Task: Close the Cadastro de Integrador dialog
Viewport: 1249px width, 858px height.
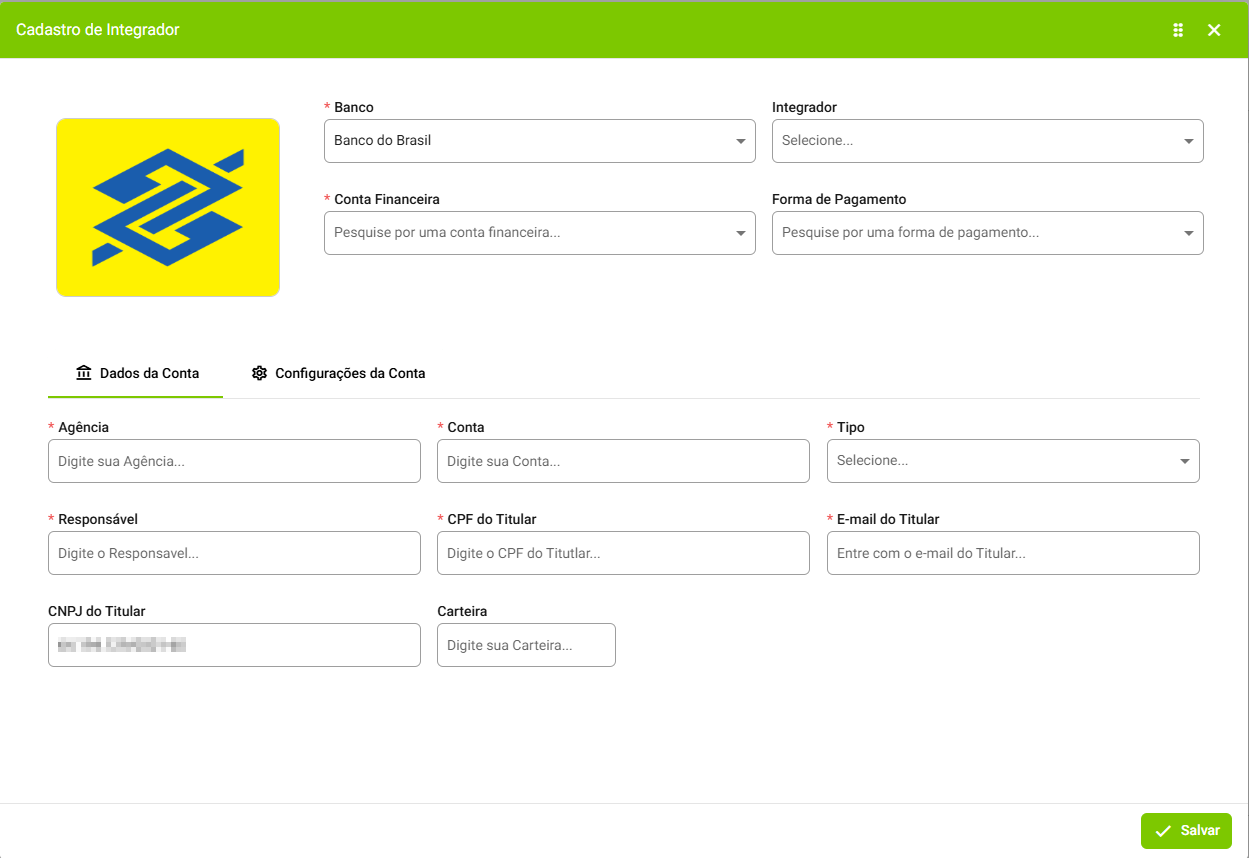Action: pyautogui.click(x=1214, y=30)
